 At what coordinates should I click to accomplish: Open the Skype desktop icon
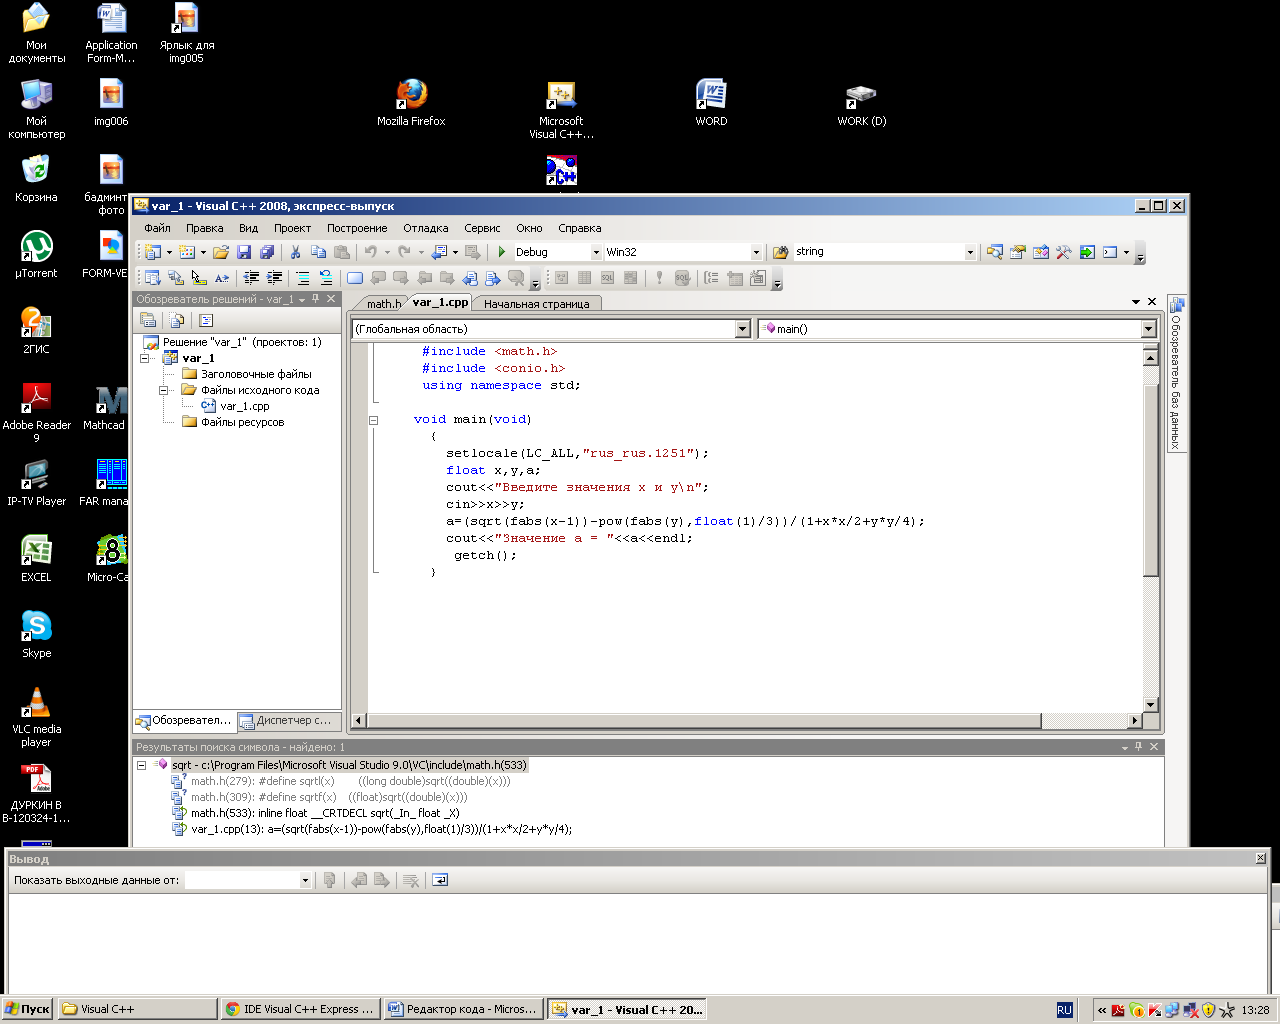(36, 635)
